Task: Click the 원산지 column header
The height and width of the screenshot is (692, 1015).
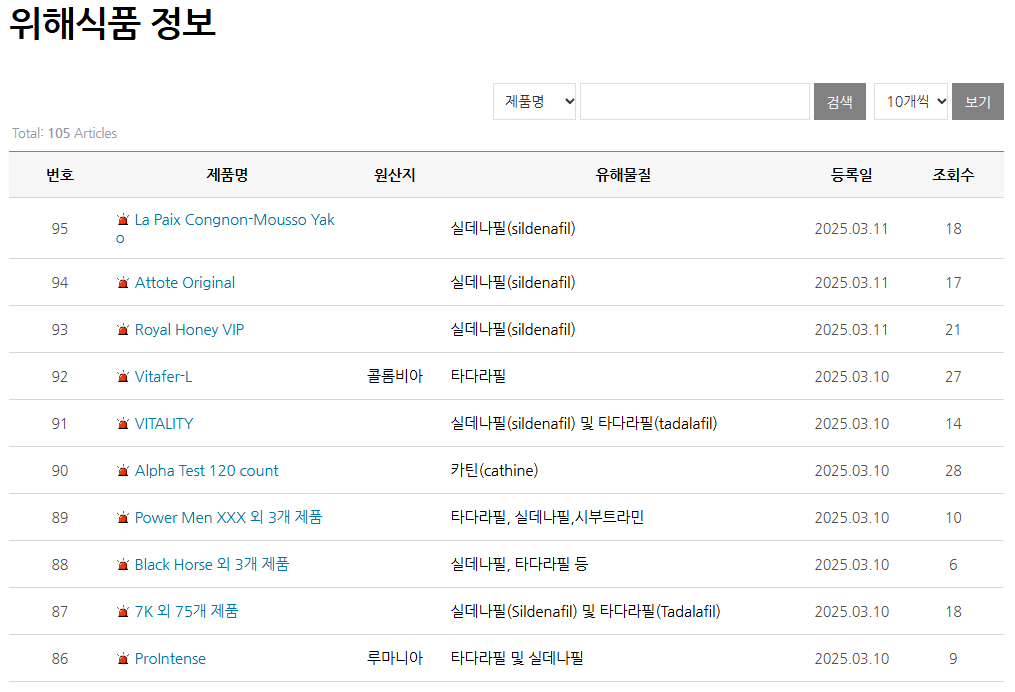Action: pos(395,175)
